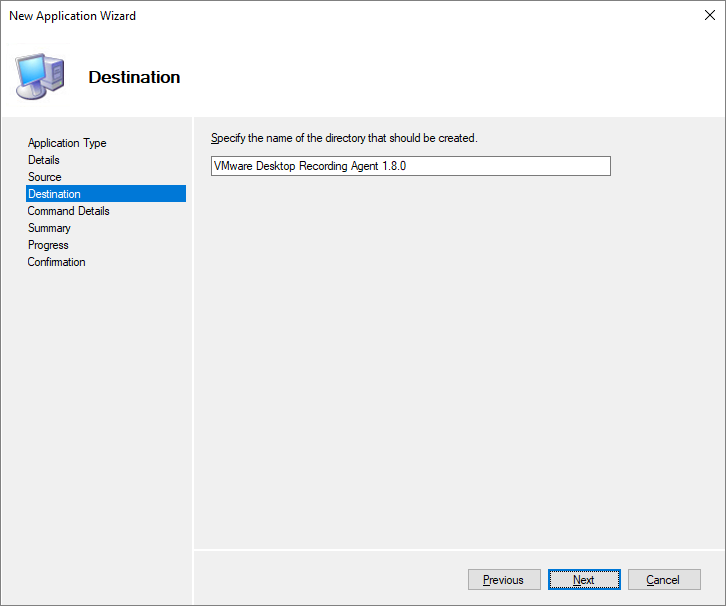Viewport: 726px width, 606px height.
Task: Click the word VMware in directory field
Action: pos(233,166)
